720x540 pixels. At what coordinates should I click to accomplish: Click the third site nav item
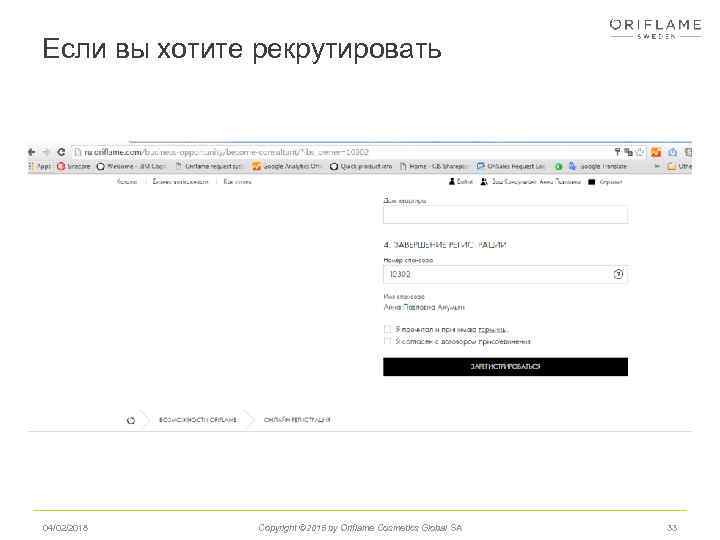coord(237,182)
